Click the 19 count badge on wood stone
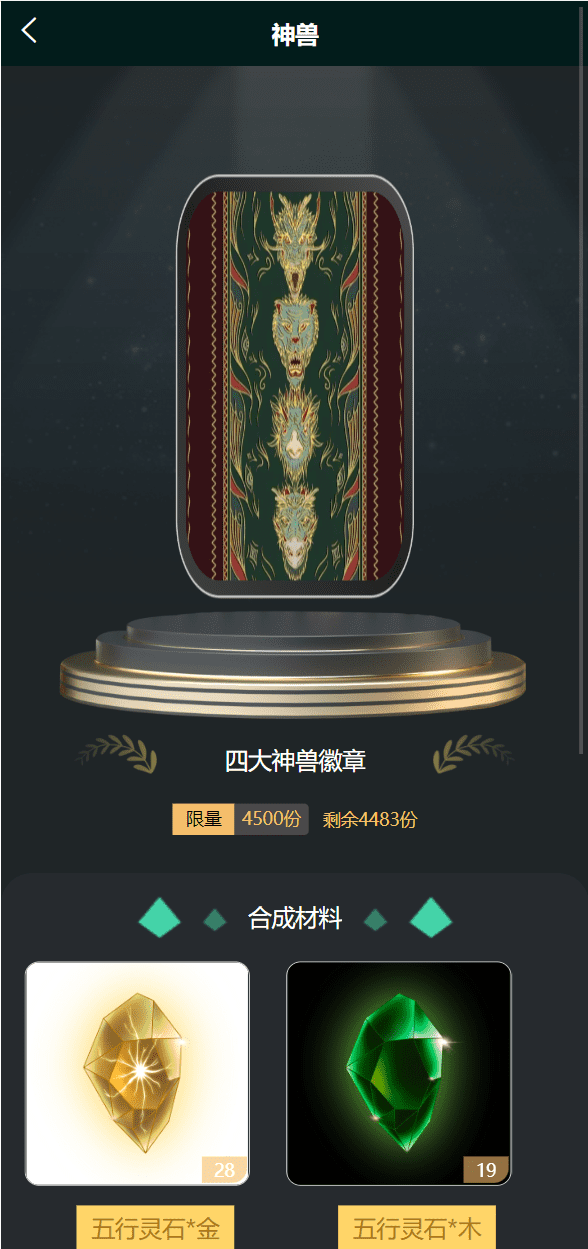Viewport: 588px width, 1249px height. click(486, 1170)
